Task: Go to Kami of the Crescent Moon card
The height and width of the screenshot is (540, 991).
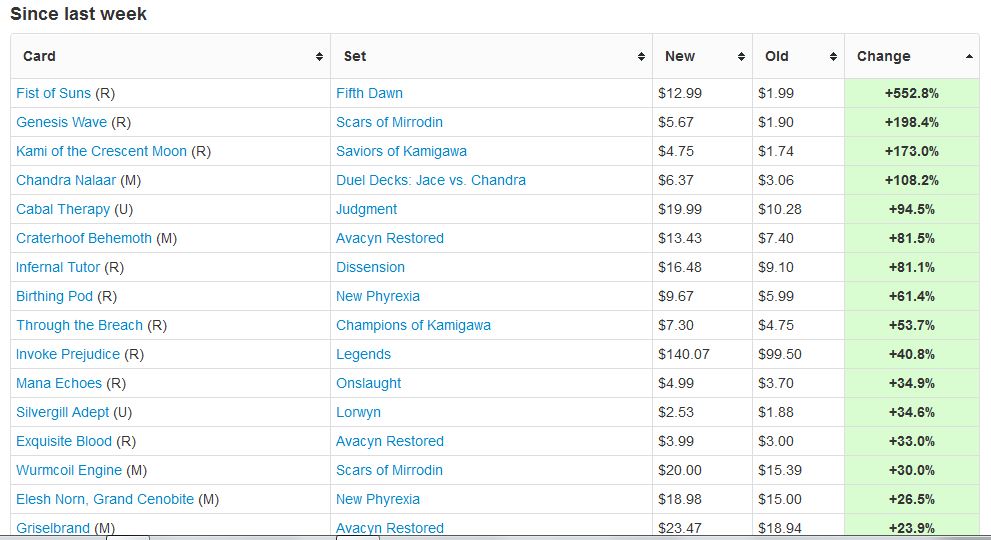Action: tap(102, 151)
